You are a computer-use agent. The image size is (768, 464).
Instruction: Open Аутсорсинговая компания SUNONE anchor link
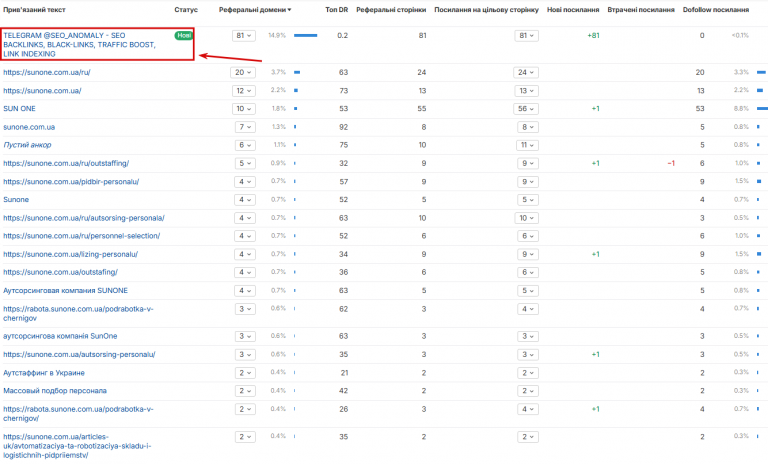point(65,291)
